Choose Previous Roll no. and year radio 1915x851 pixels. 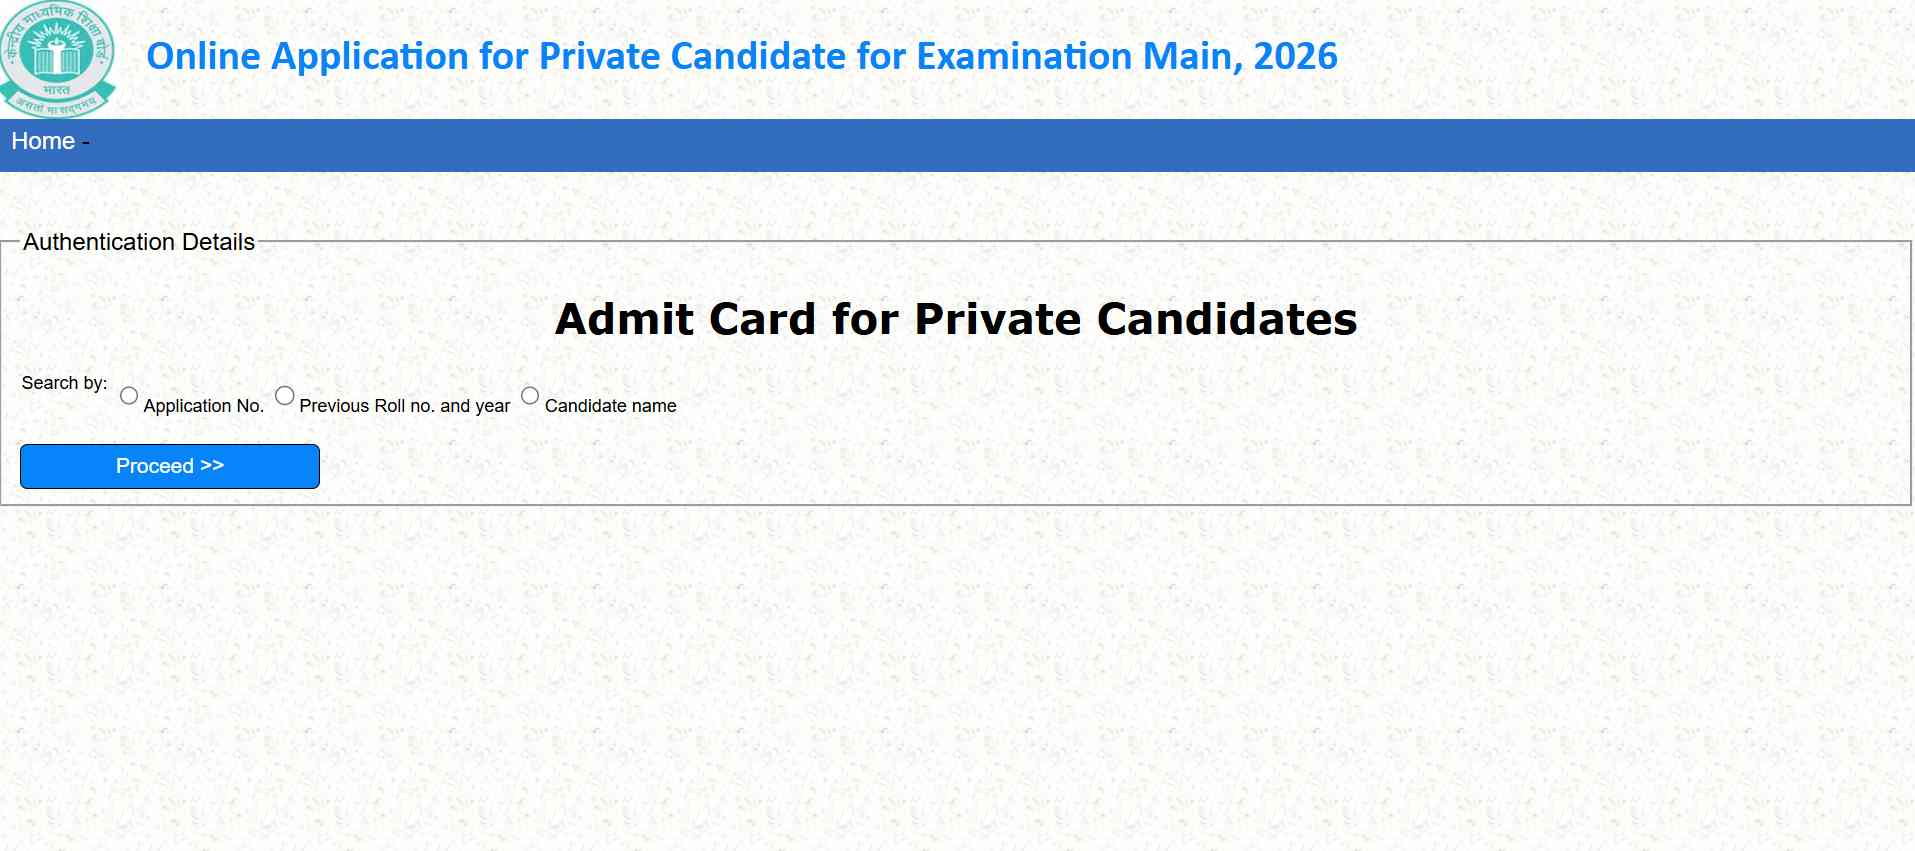(285, 396)
